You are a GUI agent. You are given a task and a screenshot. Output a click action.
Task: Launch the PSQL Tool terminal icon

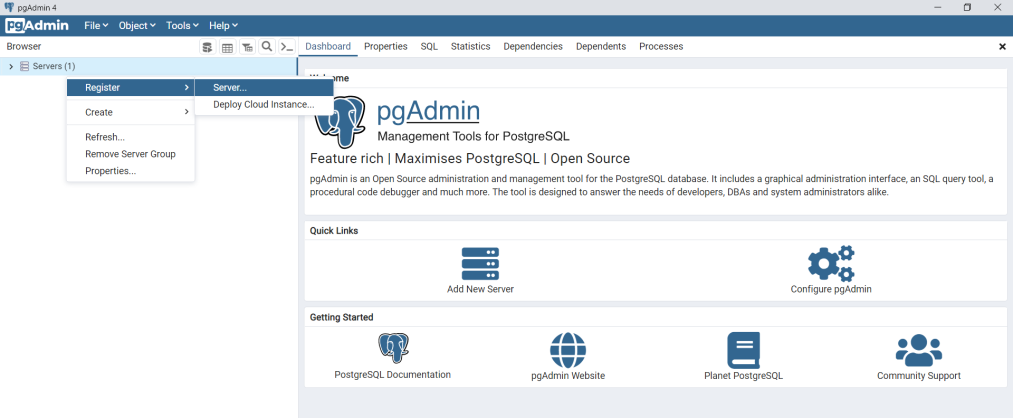(287, 47)
